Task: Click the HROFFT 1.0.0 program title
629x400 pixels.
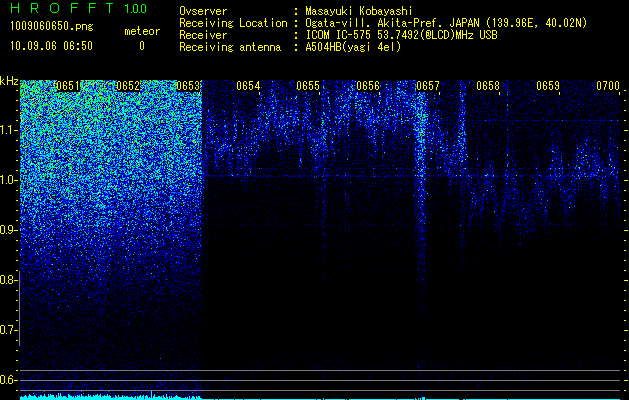Action: click(x=78, y=8)
